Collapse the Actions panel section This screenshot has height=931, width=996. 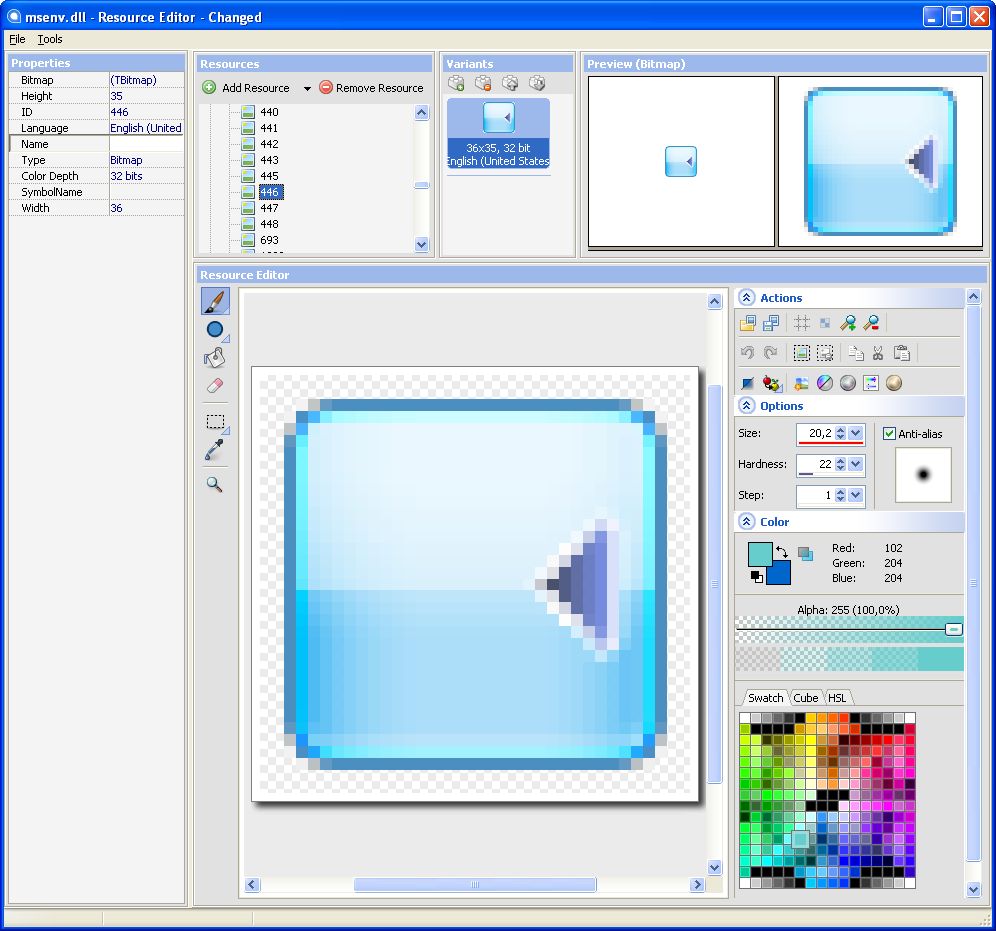(x=747, y=298)
